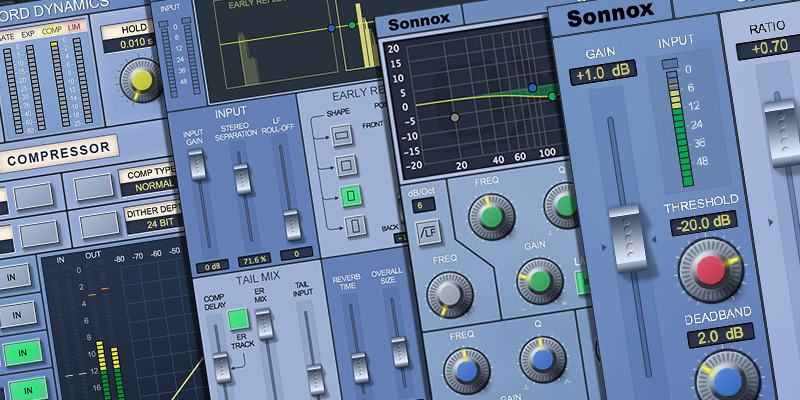Click the grey FREQ knob below LF
The width and height of the screenshot is (800, 400).
point(449,294)
